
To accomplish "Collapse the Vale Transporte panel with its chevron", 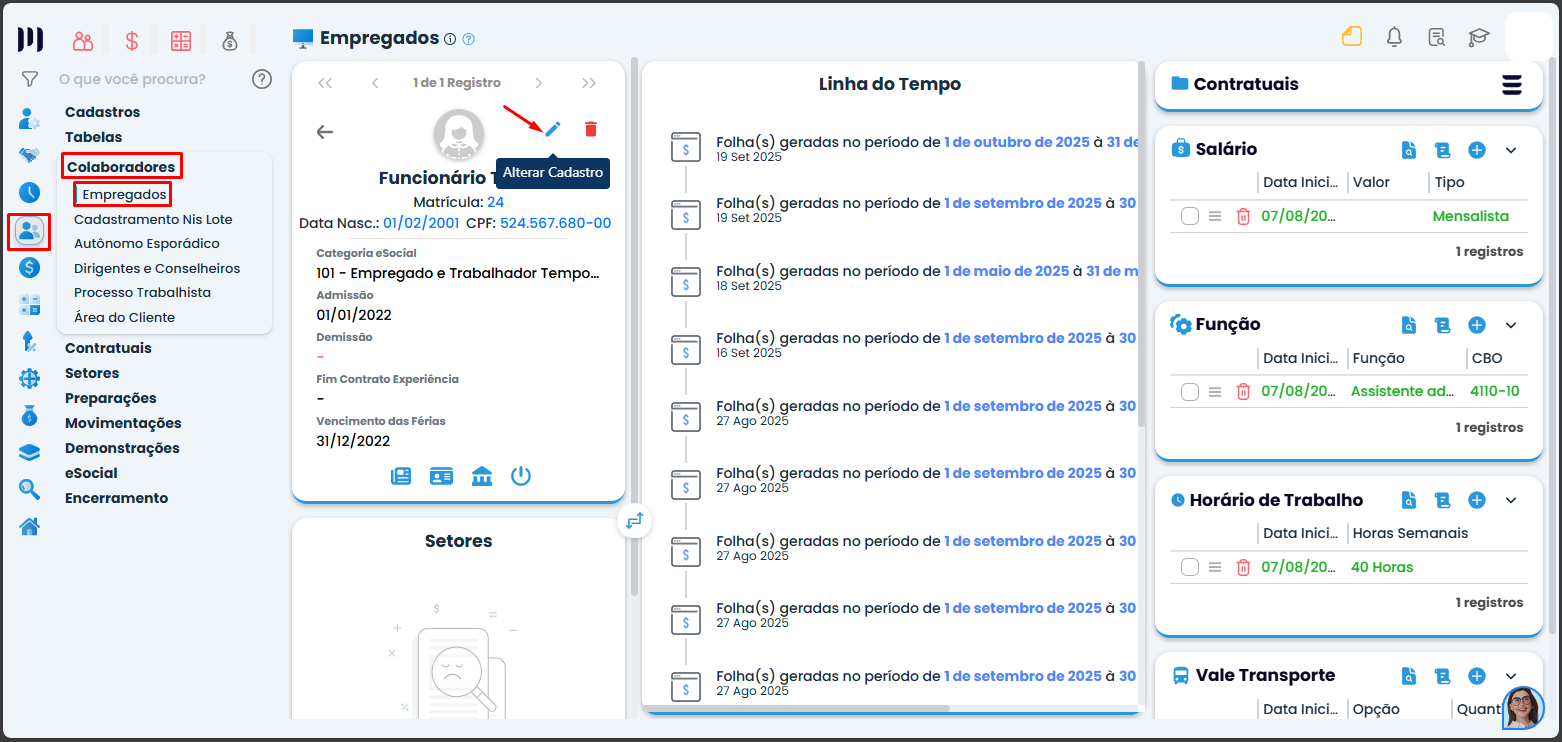I will 1511,676.
